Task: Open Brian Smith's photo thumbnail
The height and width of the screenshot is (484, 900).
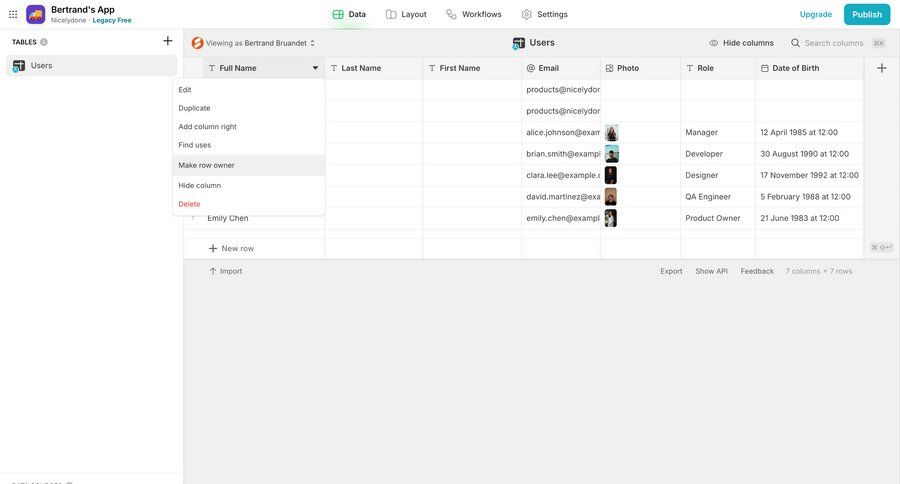Action: (x=612, y=154)
